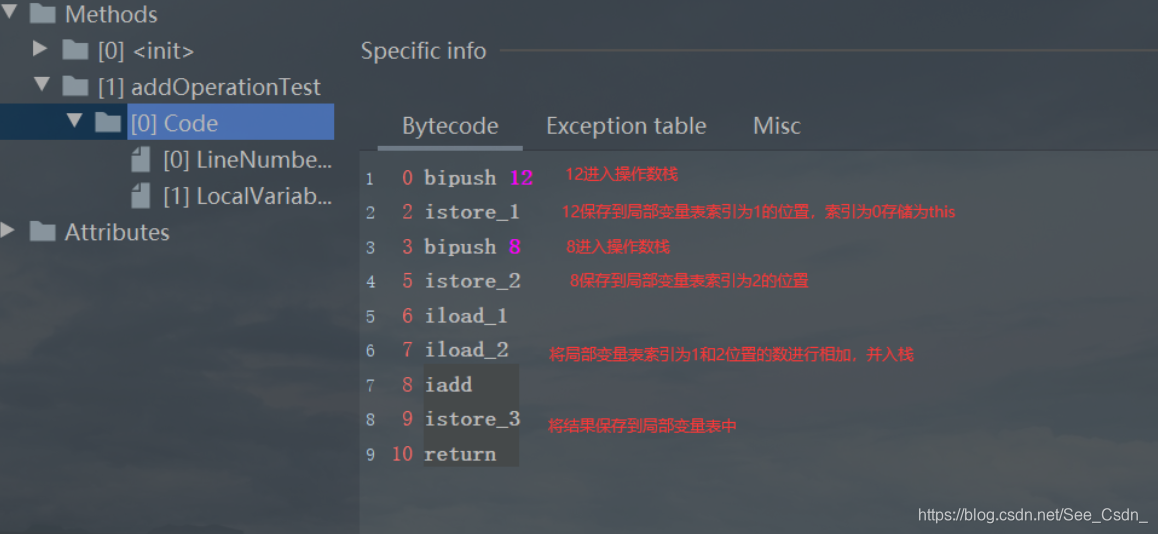Viewport: 1158px width, 534px height.
Task: Click the bipush 8 instruction
Action: click(x=473, y=247)
